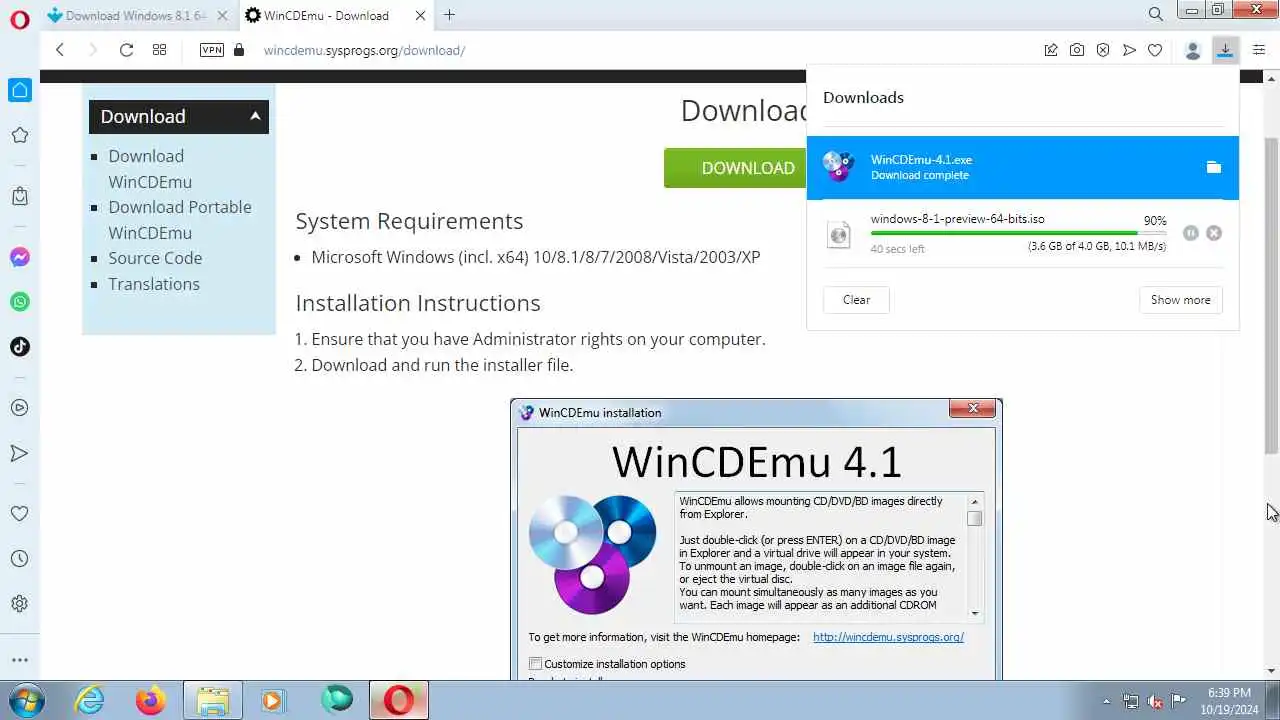Open the Opera main menu logo

click(x=19, y=19)
